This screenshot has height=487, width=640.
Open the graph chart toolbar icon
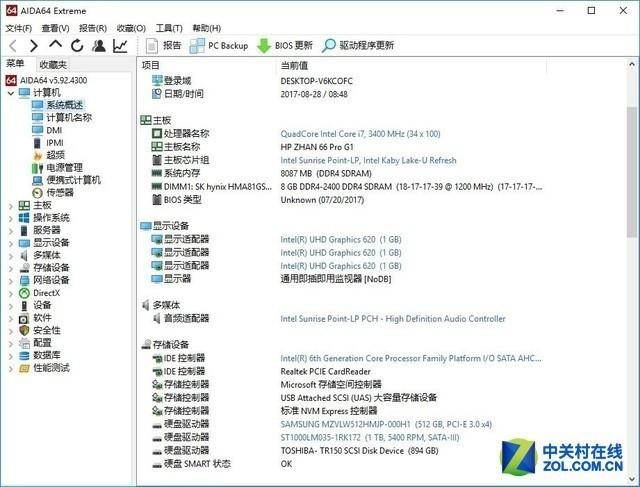pos(120,46)
